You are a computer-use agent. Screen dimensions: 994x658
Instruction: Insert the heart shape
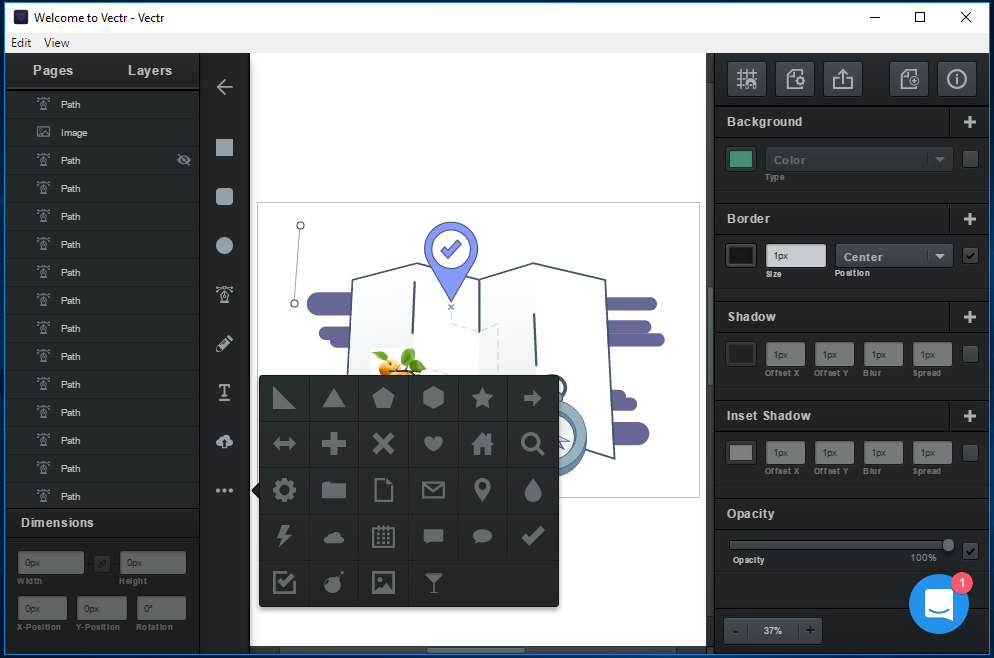433,444
